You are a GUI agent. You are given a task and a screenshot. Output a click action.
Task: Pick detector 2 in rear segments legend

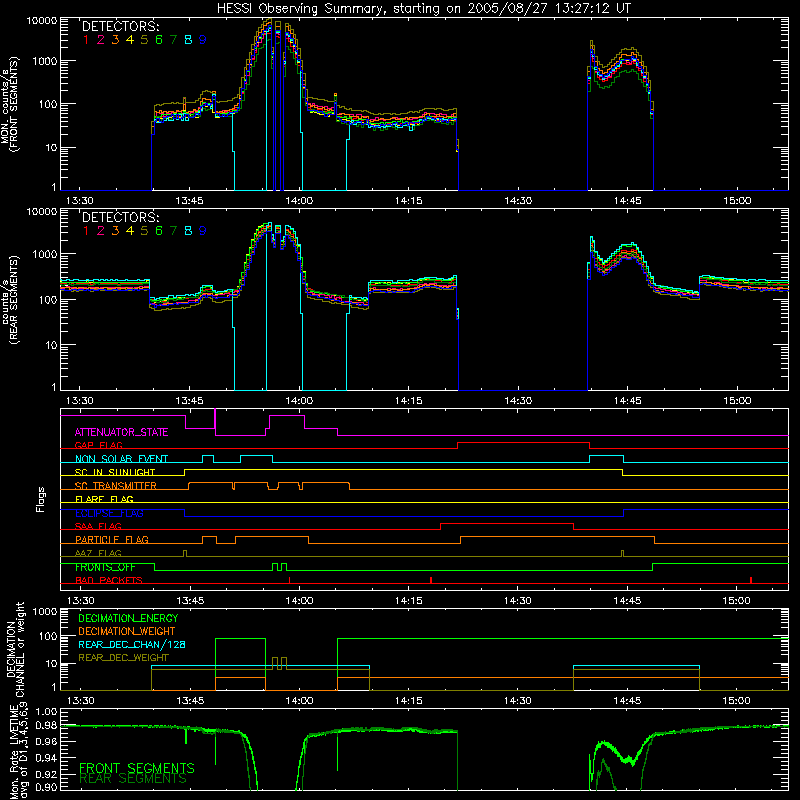click(101, 231)
